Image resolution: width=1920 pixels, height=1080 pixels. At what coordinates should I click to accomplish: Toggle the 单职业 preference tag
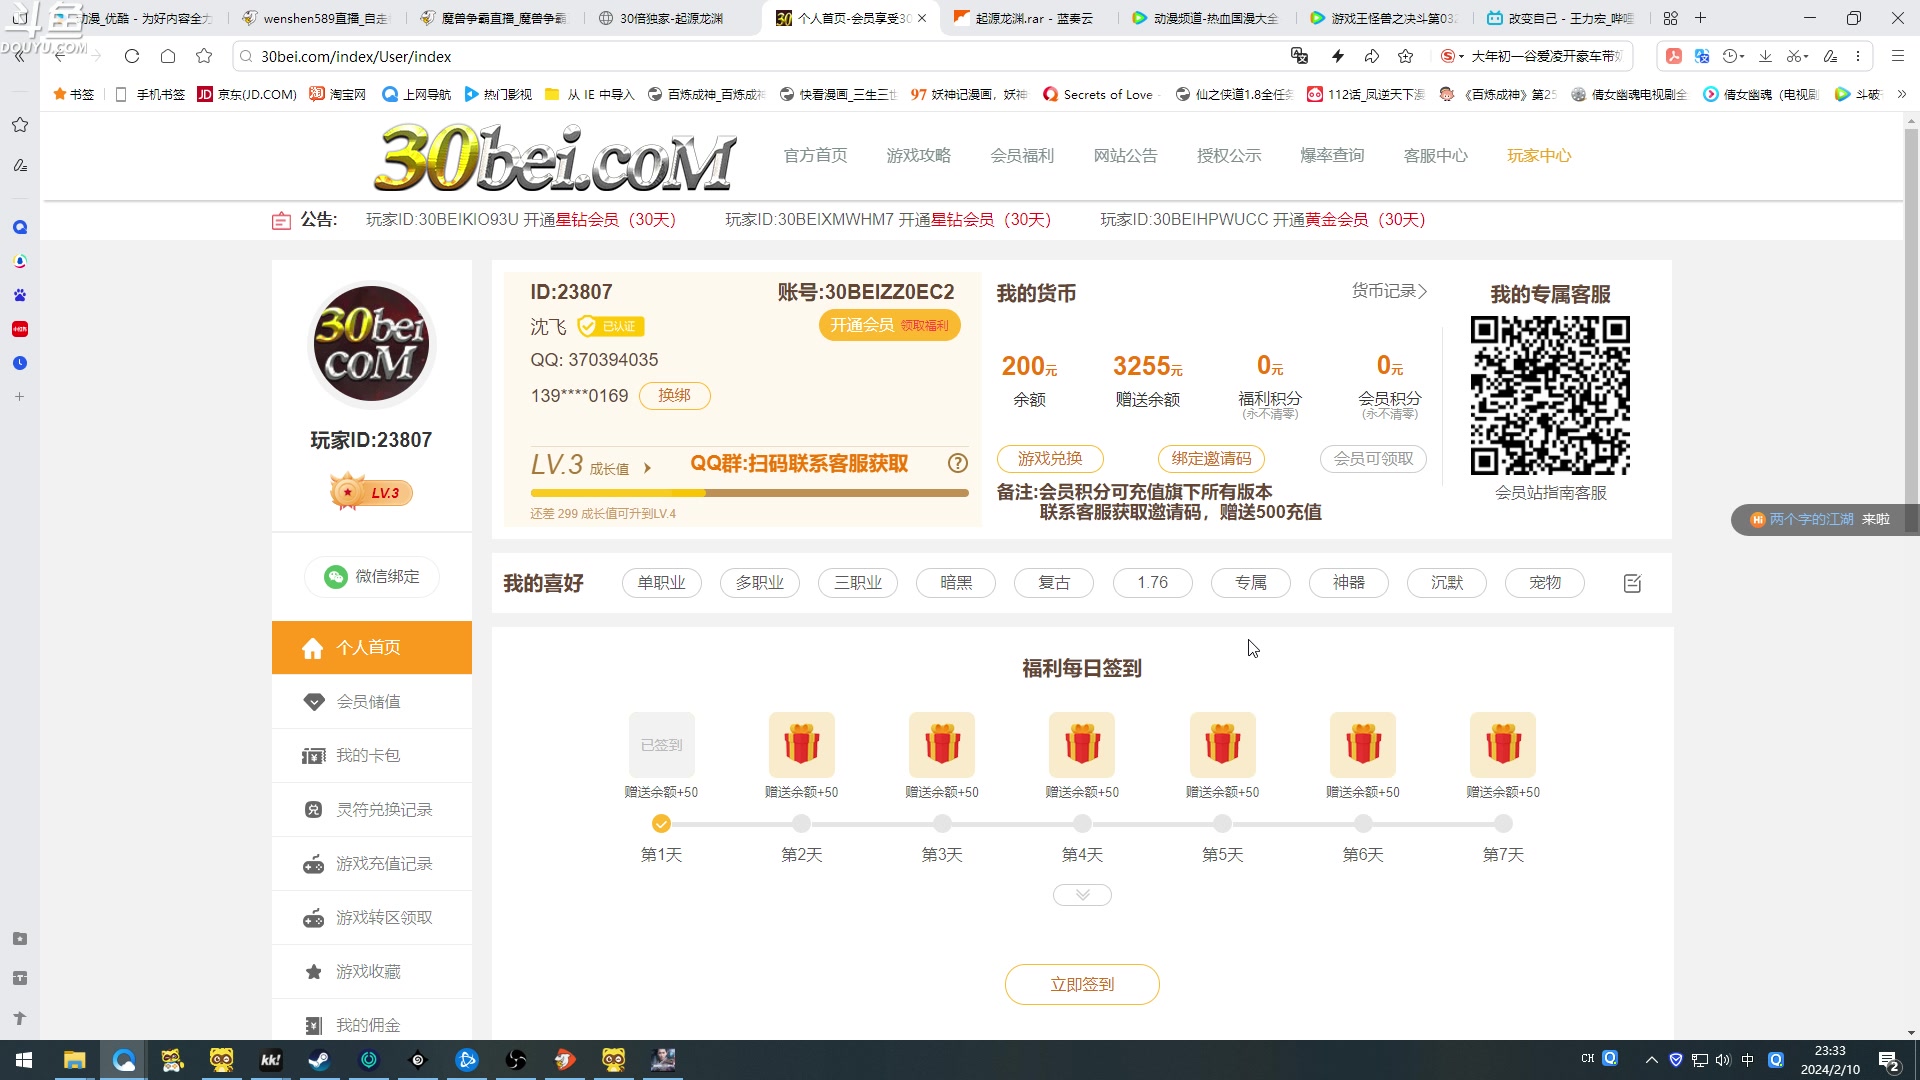pyautogui.click(x=661, y=582)
